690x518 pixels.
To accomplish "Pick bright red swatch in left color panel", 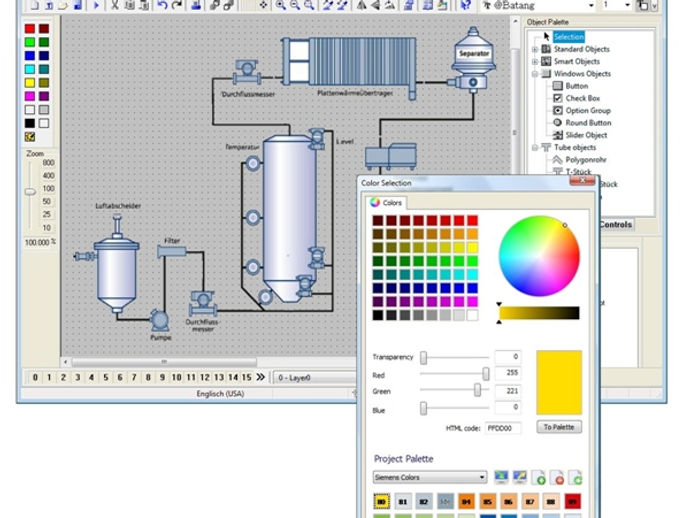I will pyautogui.click(x=30, y=29).
